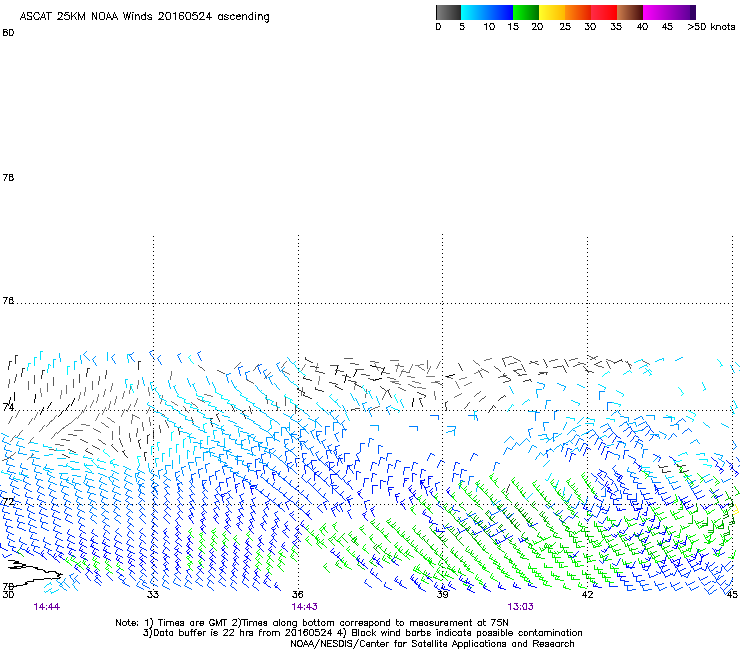Click the 'Times are GMT' note line
This screenshot has width=740, height=650.
click(x=312, y=623)
